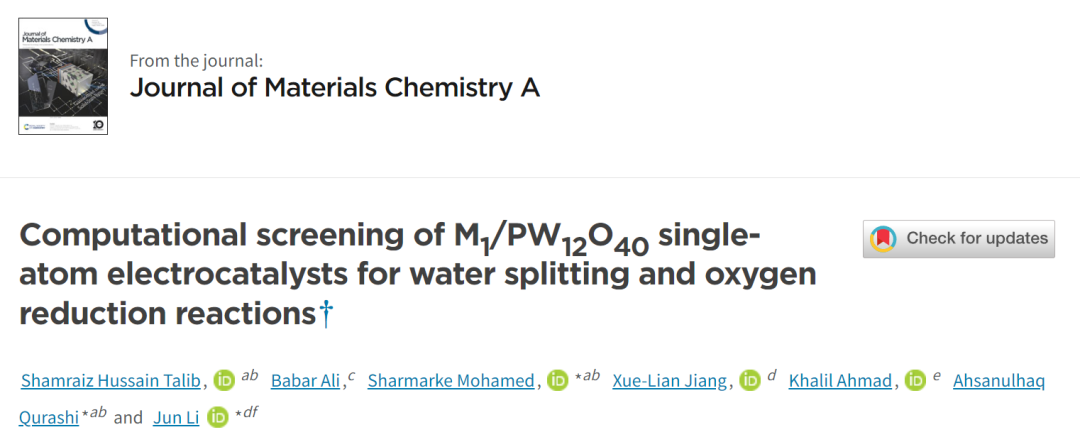The width and height of the screenshot is (1080, 437).
Task: Click the journal cover thumbnail image
Action: pyautogui.click(x=63, y=76)
